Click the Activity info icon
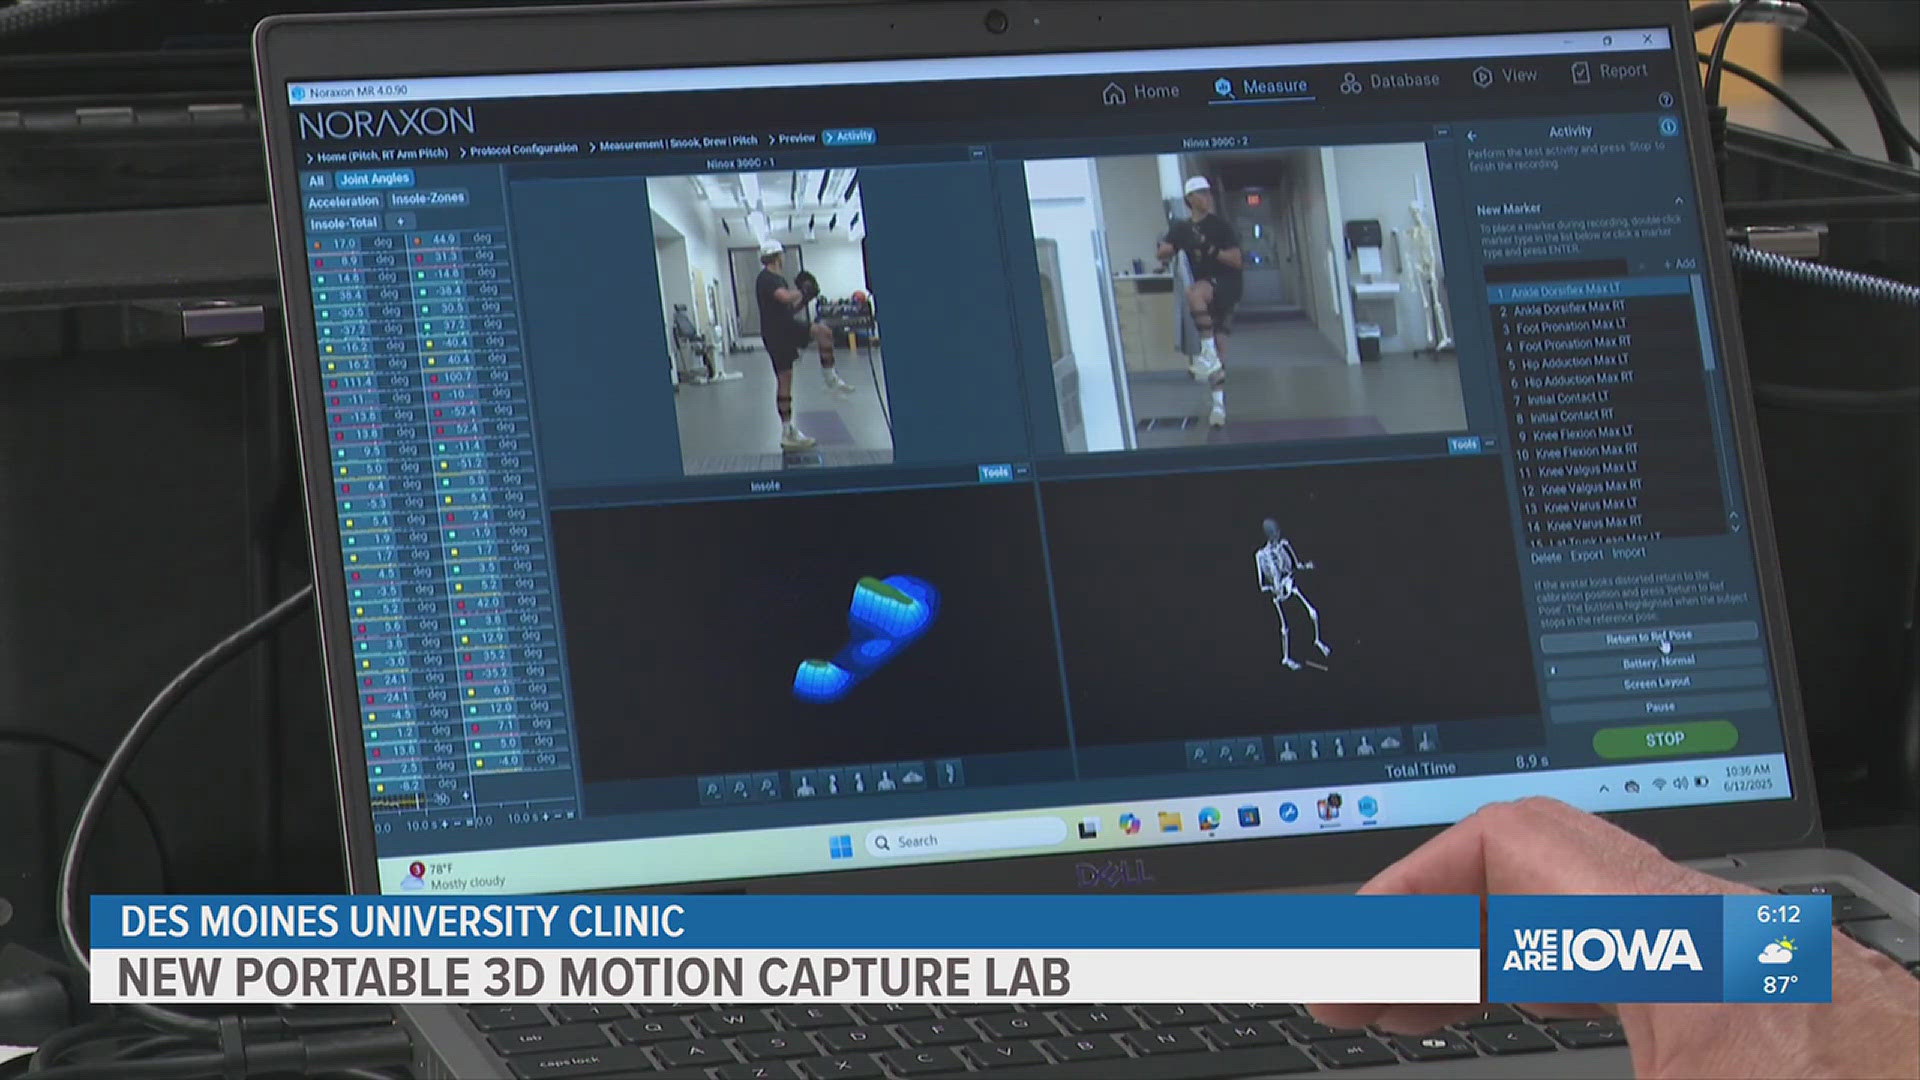Screen dimensions: 1920x1080 tap(1668, 127)
